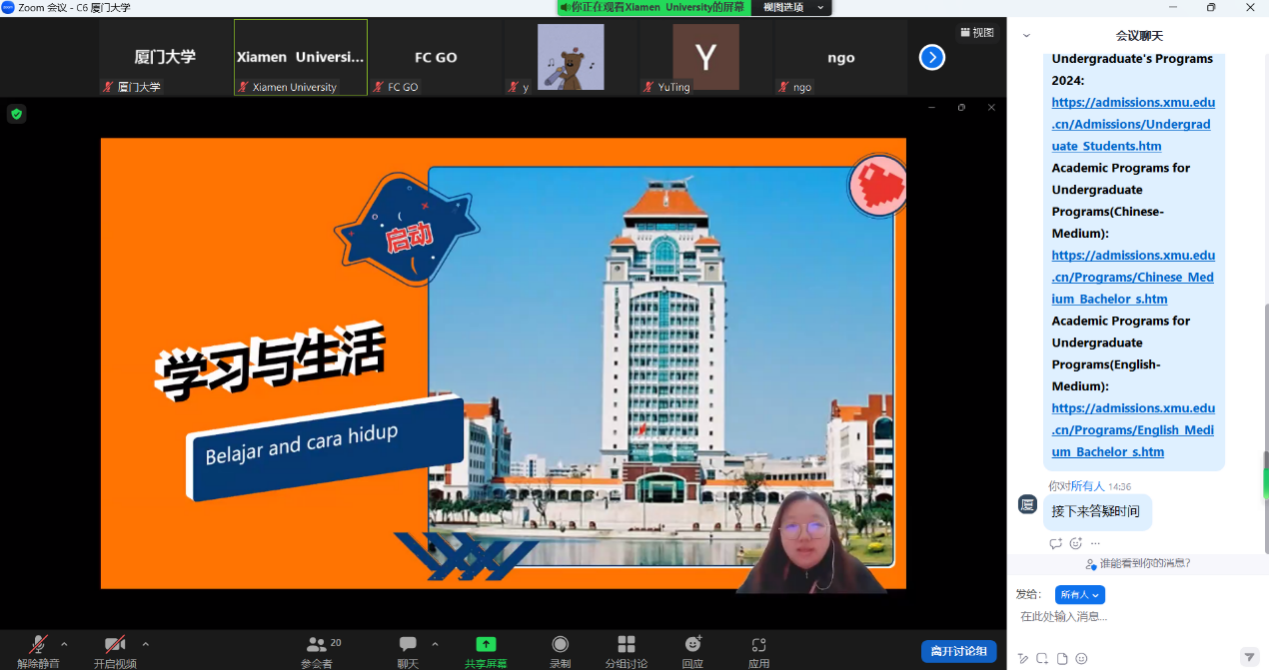Click the Record (录制) icon

560,645
